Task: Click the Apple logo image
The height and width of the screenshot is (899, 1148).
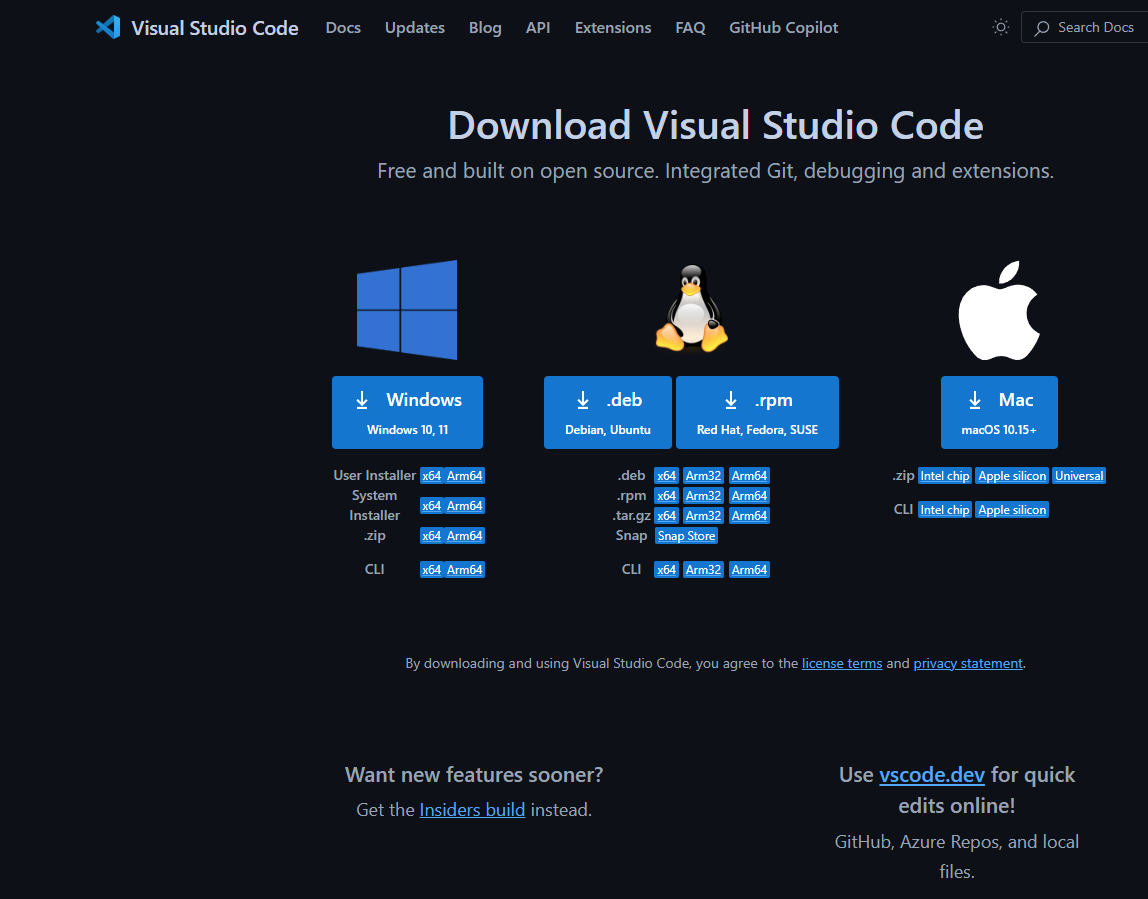Action: pyautogui.click(x=998, y=309)
